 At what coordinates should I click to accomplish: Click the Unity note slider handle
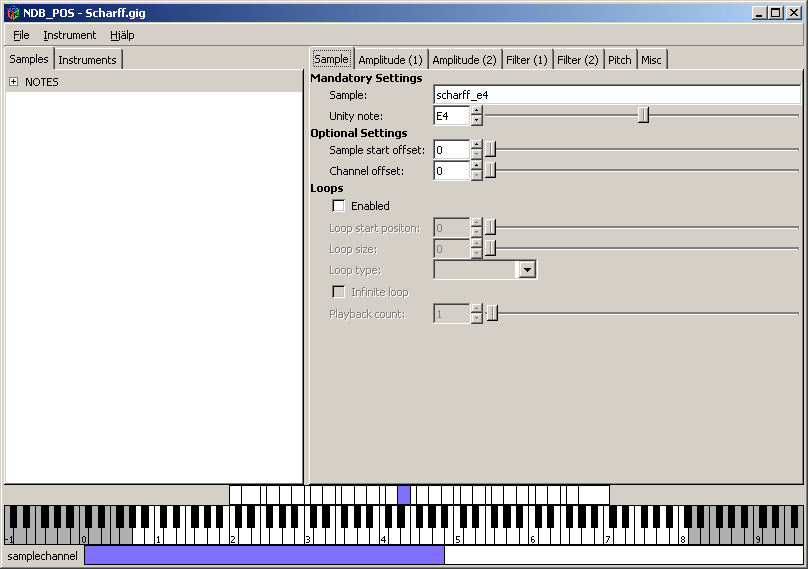[643, 115]
